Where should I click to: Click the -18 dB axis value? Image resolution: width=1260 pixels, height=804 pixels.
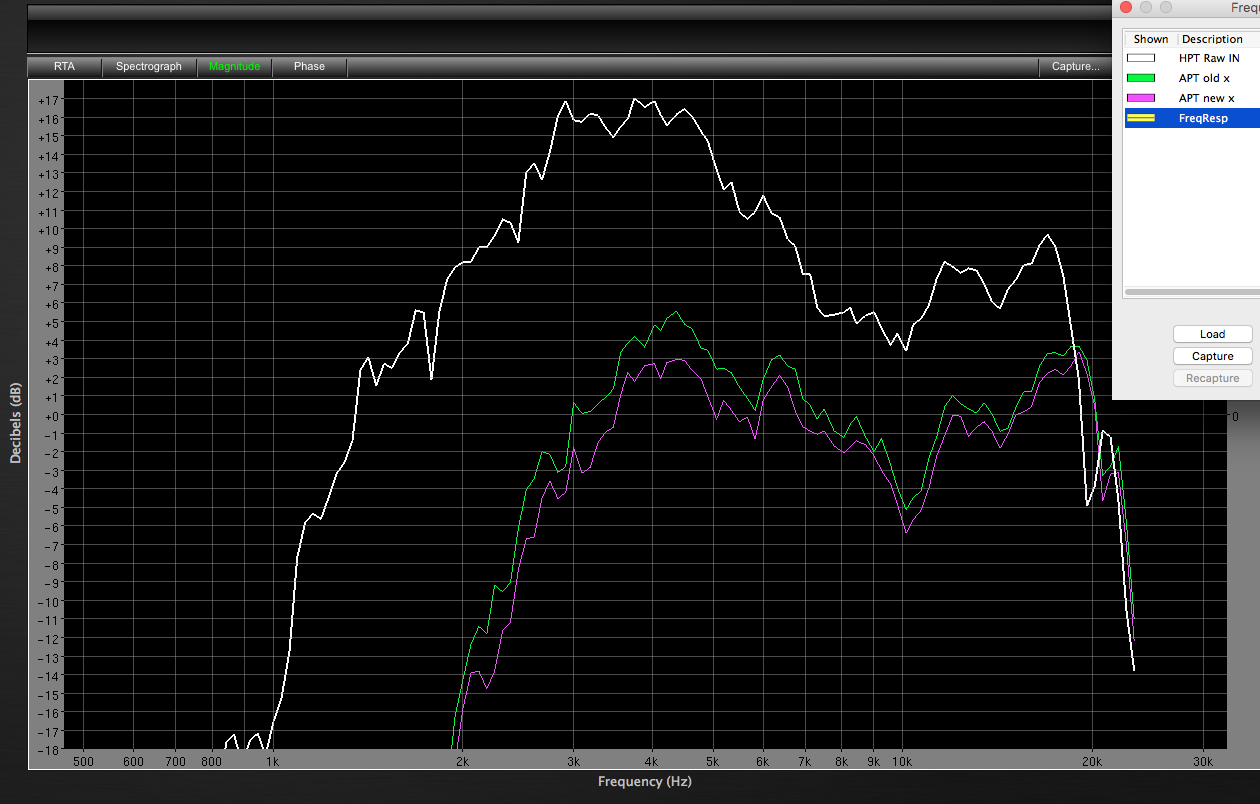[50, 749]
